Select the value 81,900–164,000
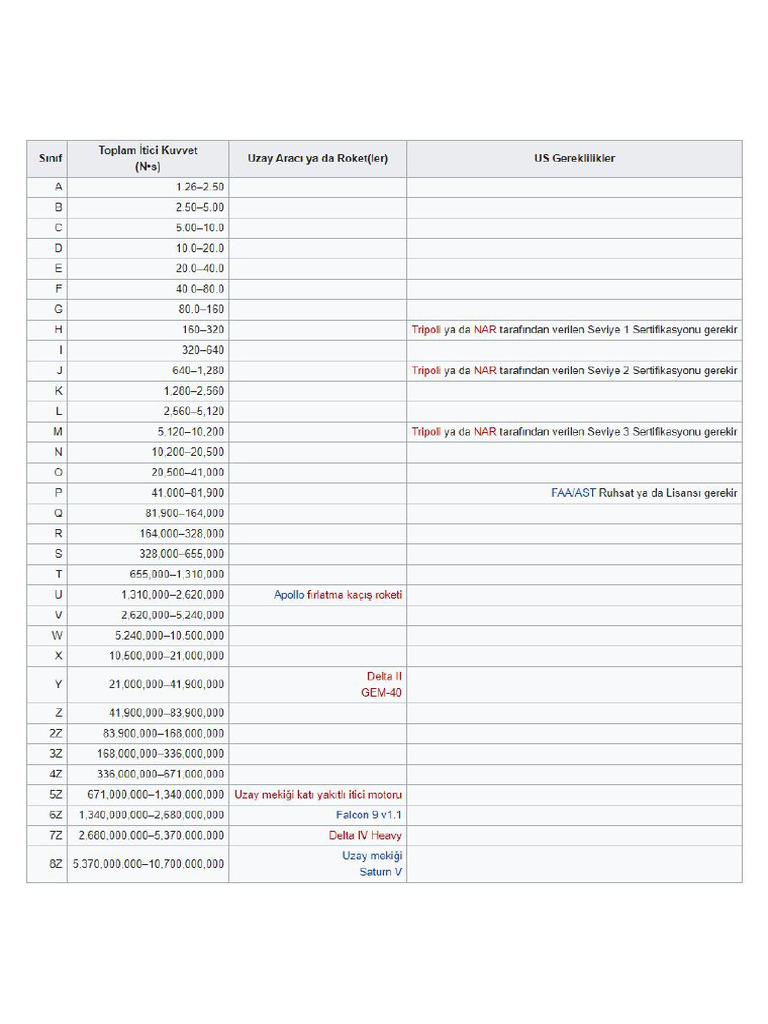This screenshot has width=768, height=1024. point(185,513)
